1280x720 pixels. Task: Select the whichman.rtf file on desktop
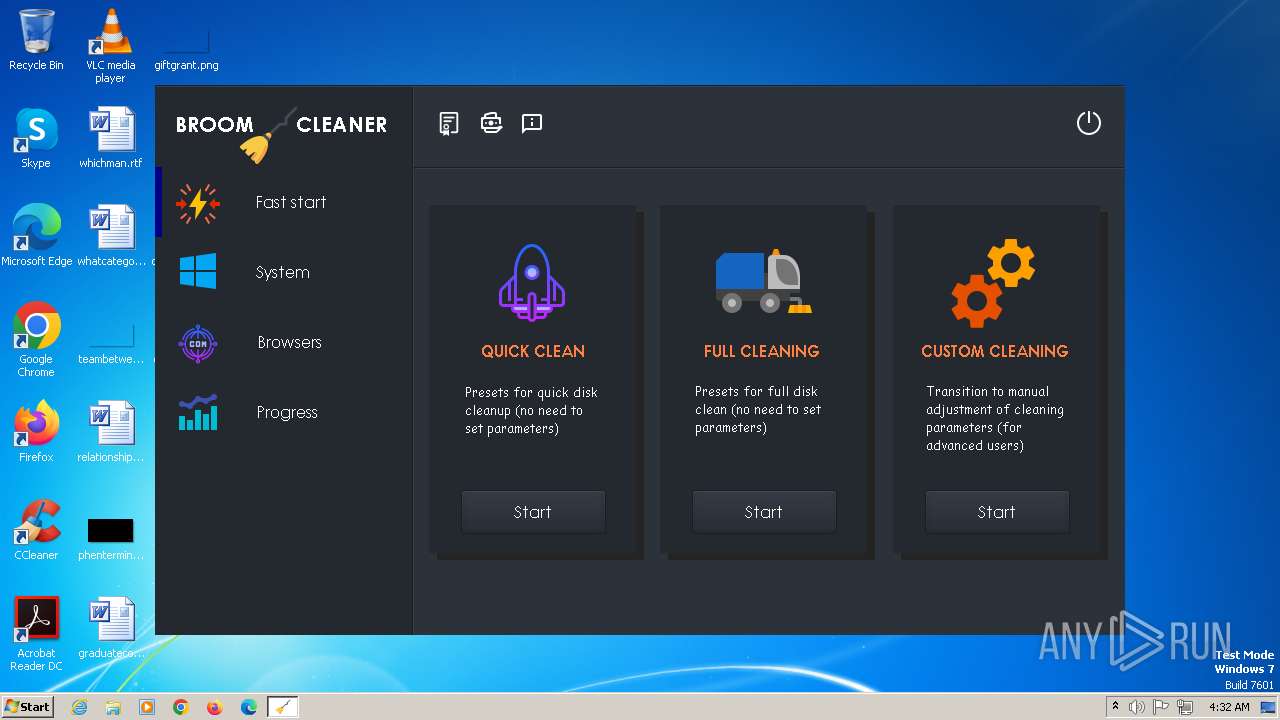110,138
